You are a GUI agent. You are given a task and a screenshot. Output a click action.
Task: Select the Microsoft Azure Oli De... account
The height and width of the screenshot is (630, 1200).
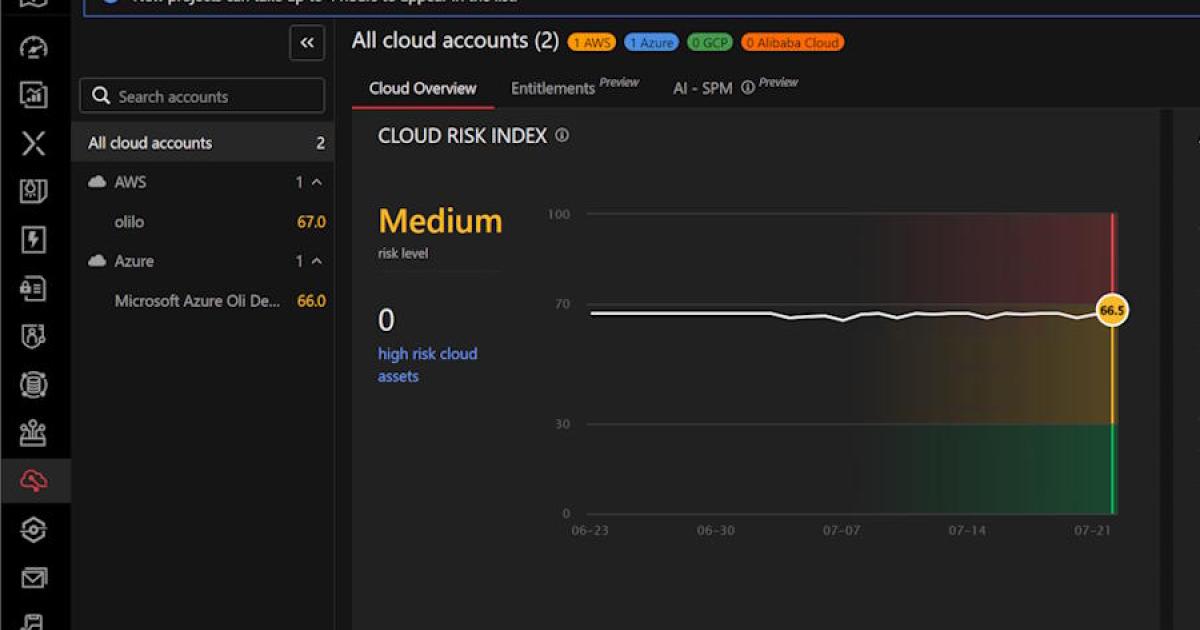point(203,300)
